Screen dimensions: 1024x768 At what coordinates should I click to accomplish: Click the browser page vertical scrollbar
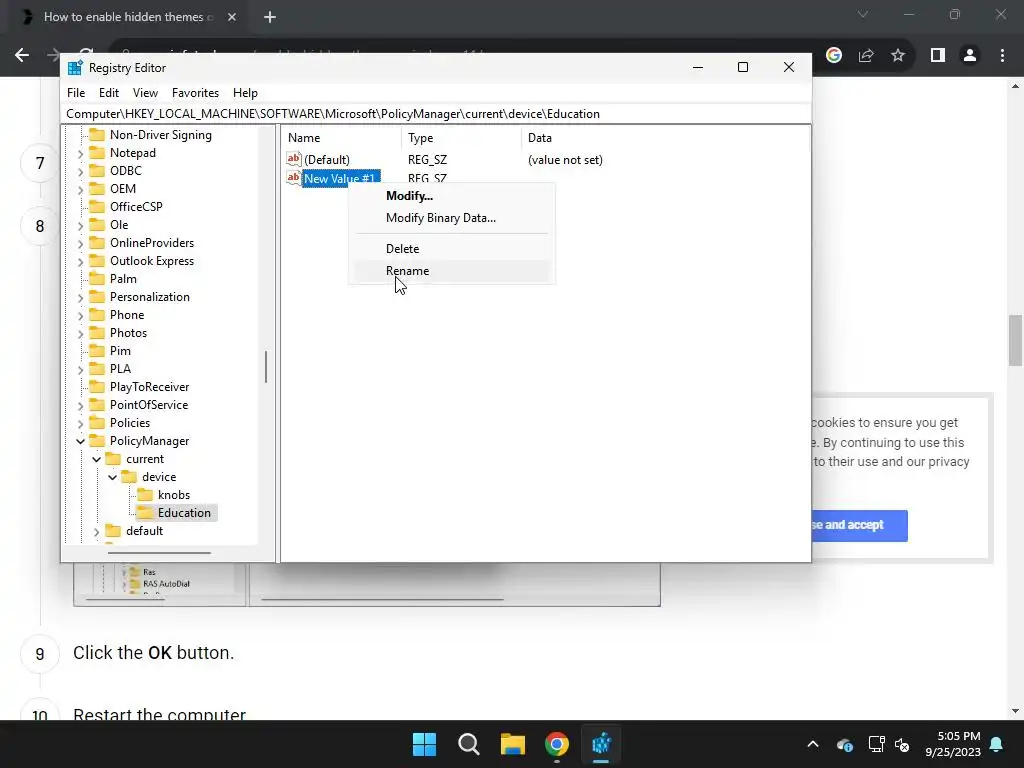[x=1015, y=340]
